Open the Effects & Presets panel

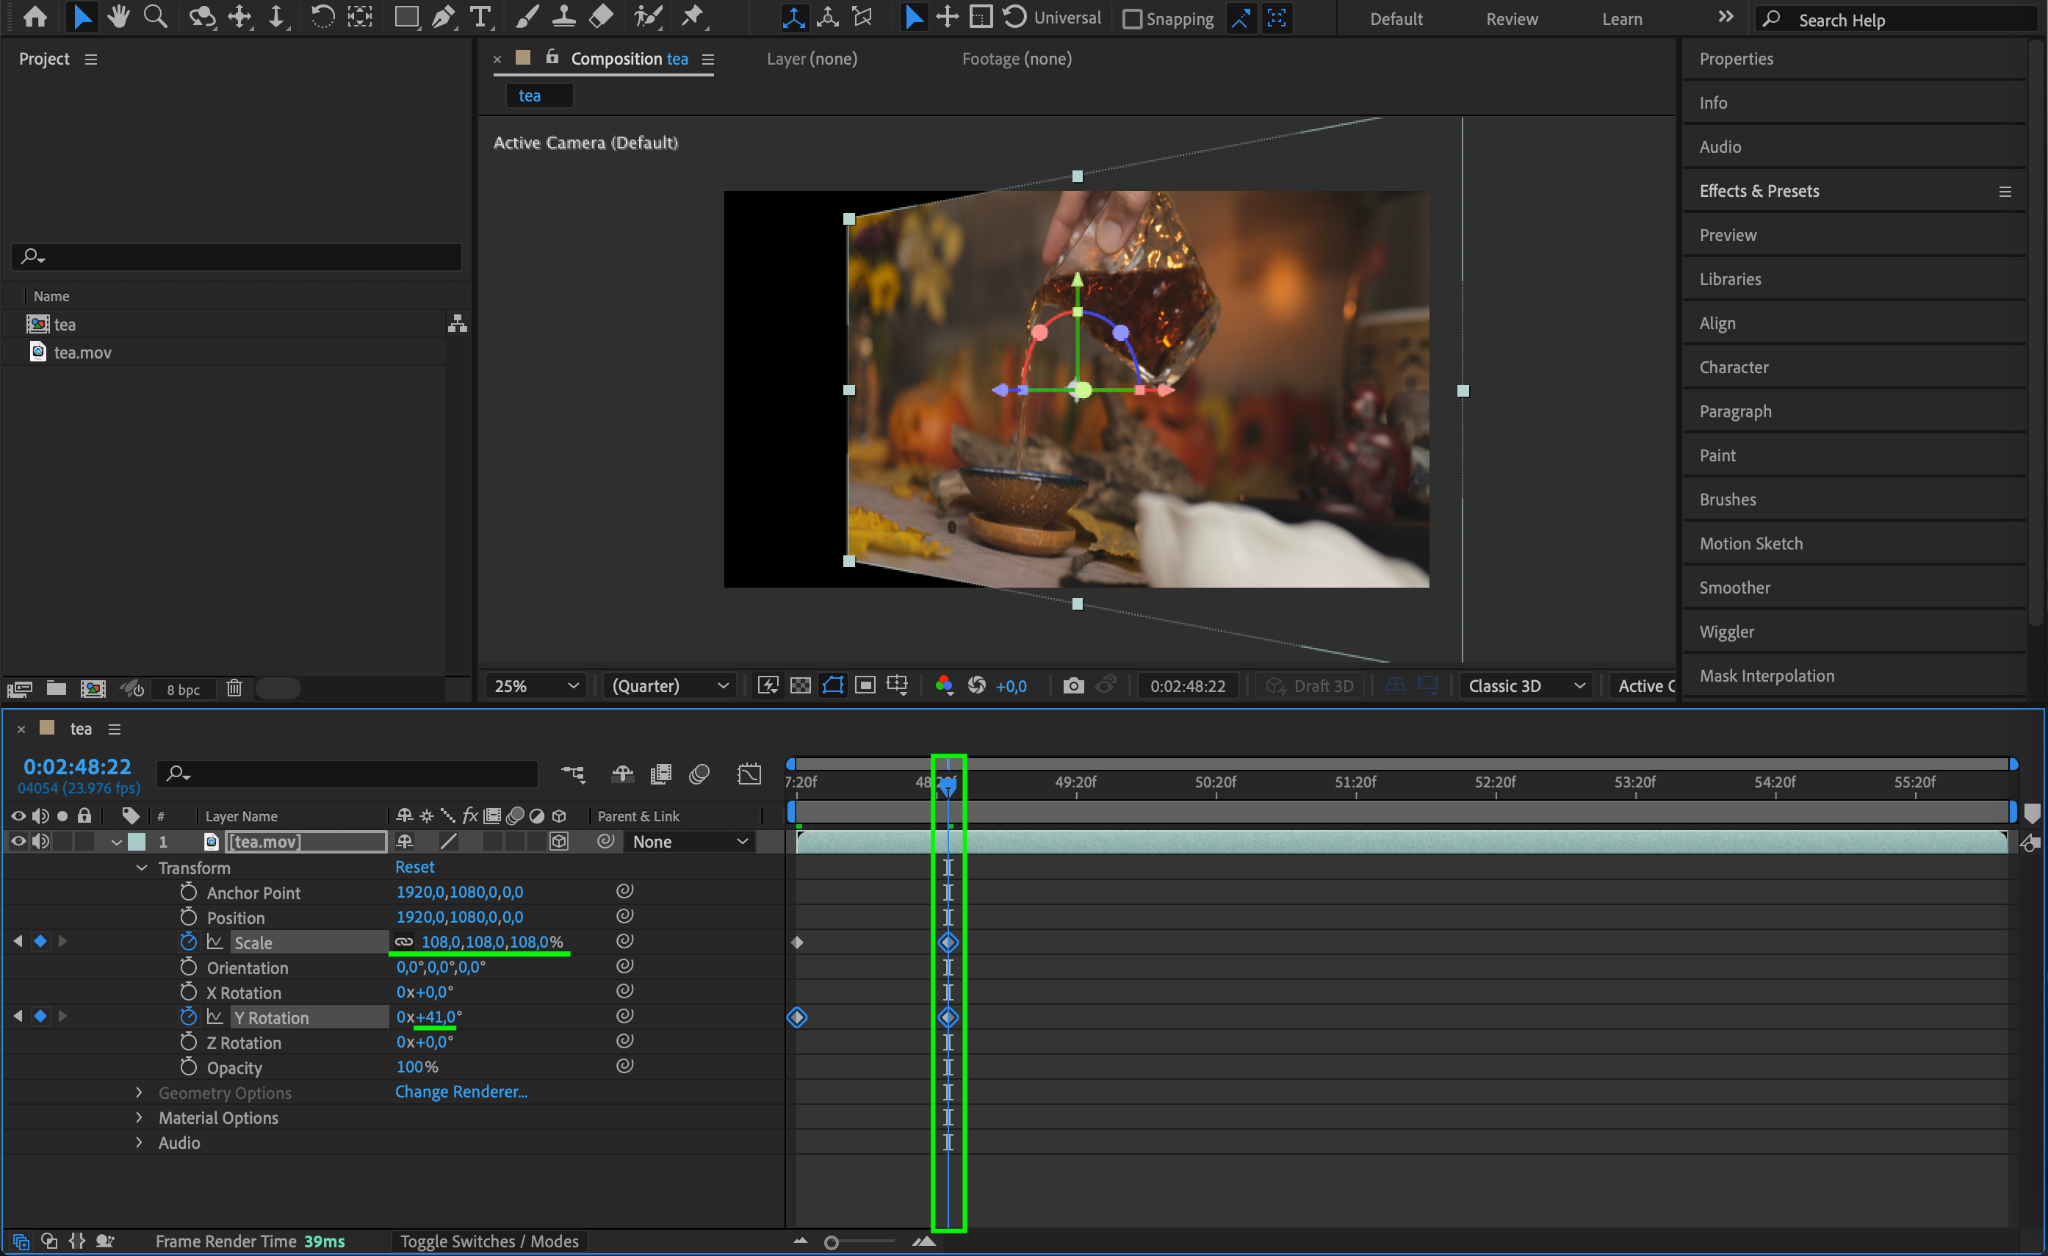pos(1759,191)
